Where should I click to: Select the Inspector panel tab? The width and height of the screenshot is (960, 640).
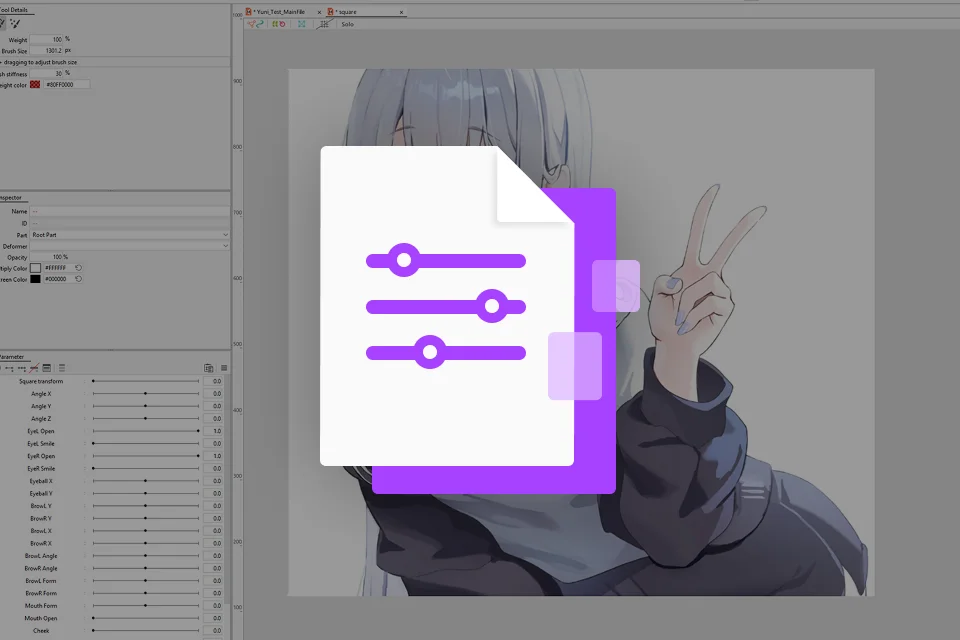(x=11, y=197)
